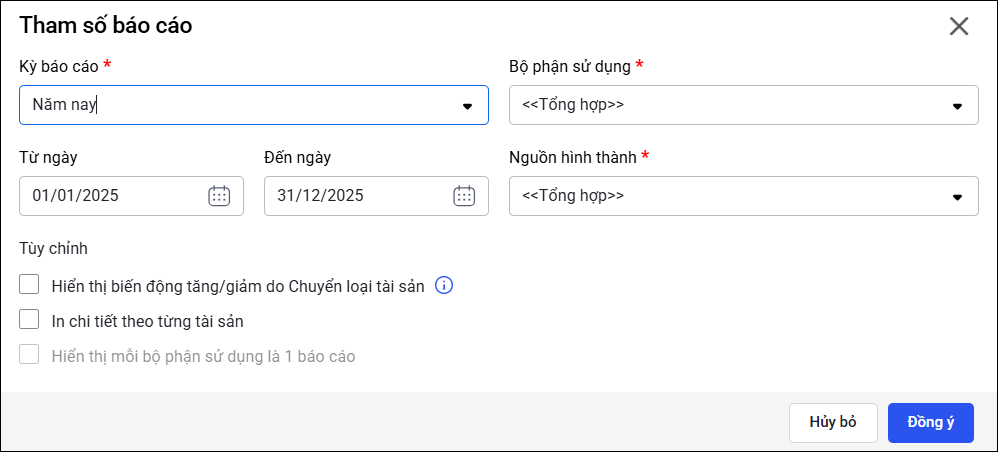This screenshot has width=998, height=452.
Task: Click Bộ phận sử dụng Tổng hợp text
Action: pyautogui.click(x=573, y=105)
